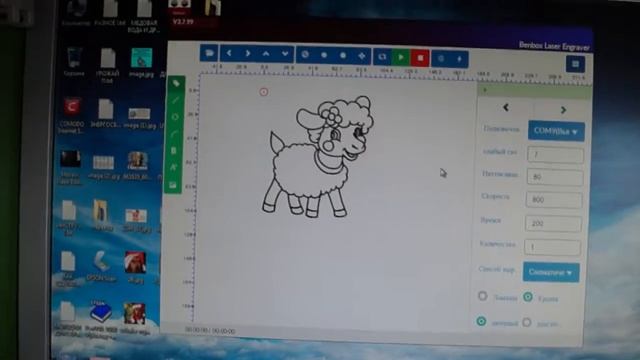Select the curve tool in green sidebar
The width and height of the screenshot is (640, 360).
click(x=175, y=134)
